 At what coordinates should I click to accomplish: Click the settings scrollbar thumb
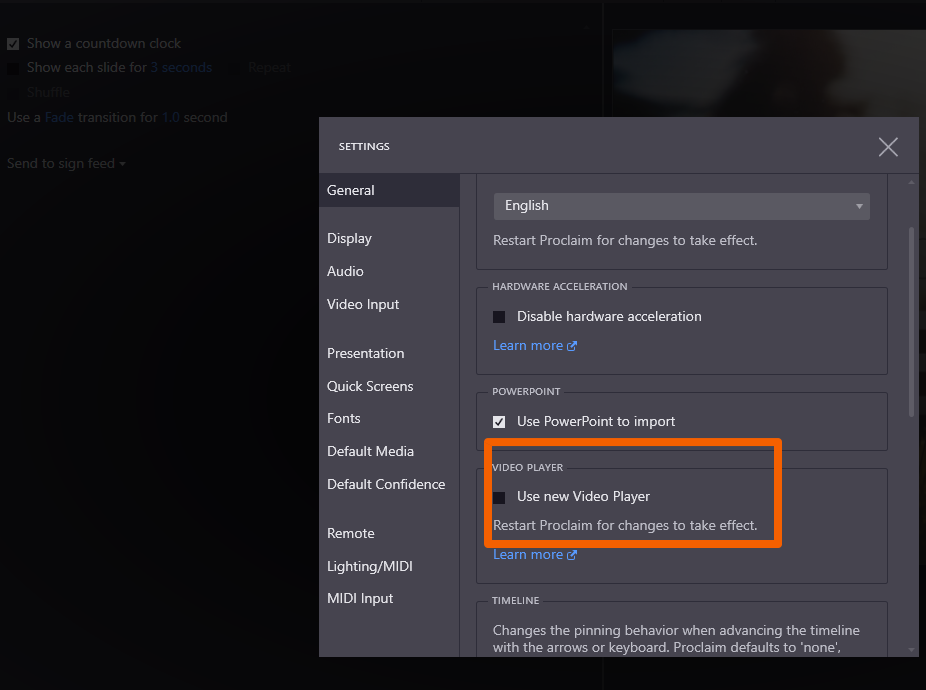click(911, 323)
